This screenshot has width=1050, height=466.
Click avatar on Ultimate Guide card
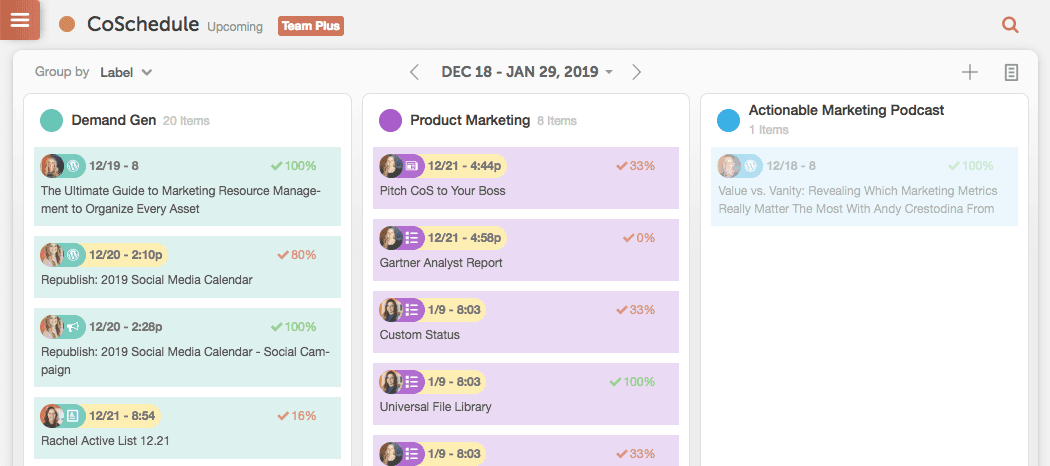(x=52, y=165)
